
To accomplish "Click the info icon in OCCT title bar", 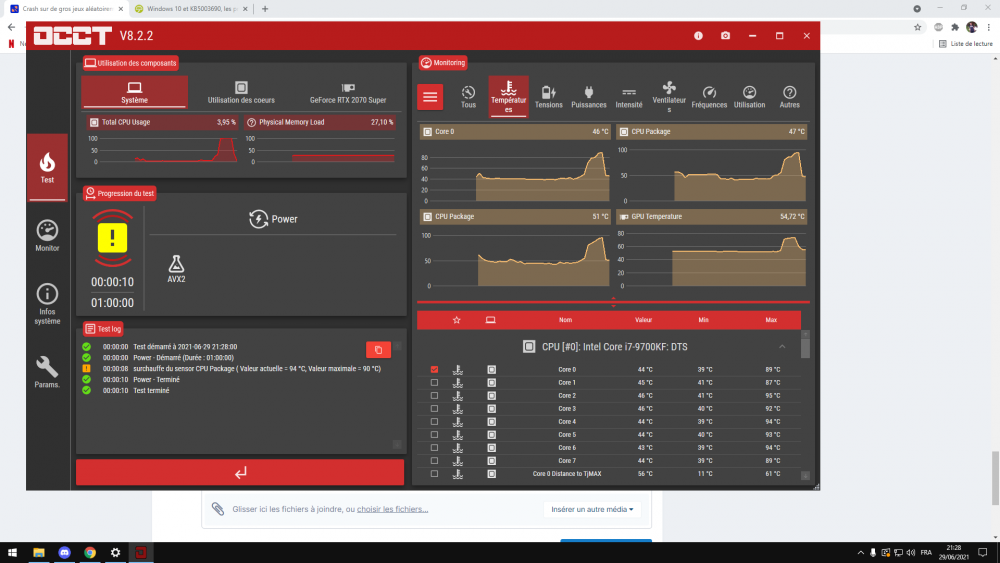I will [x=698, y=36].
